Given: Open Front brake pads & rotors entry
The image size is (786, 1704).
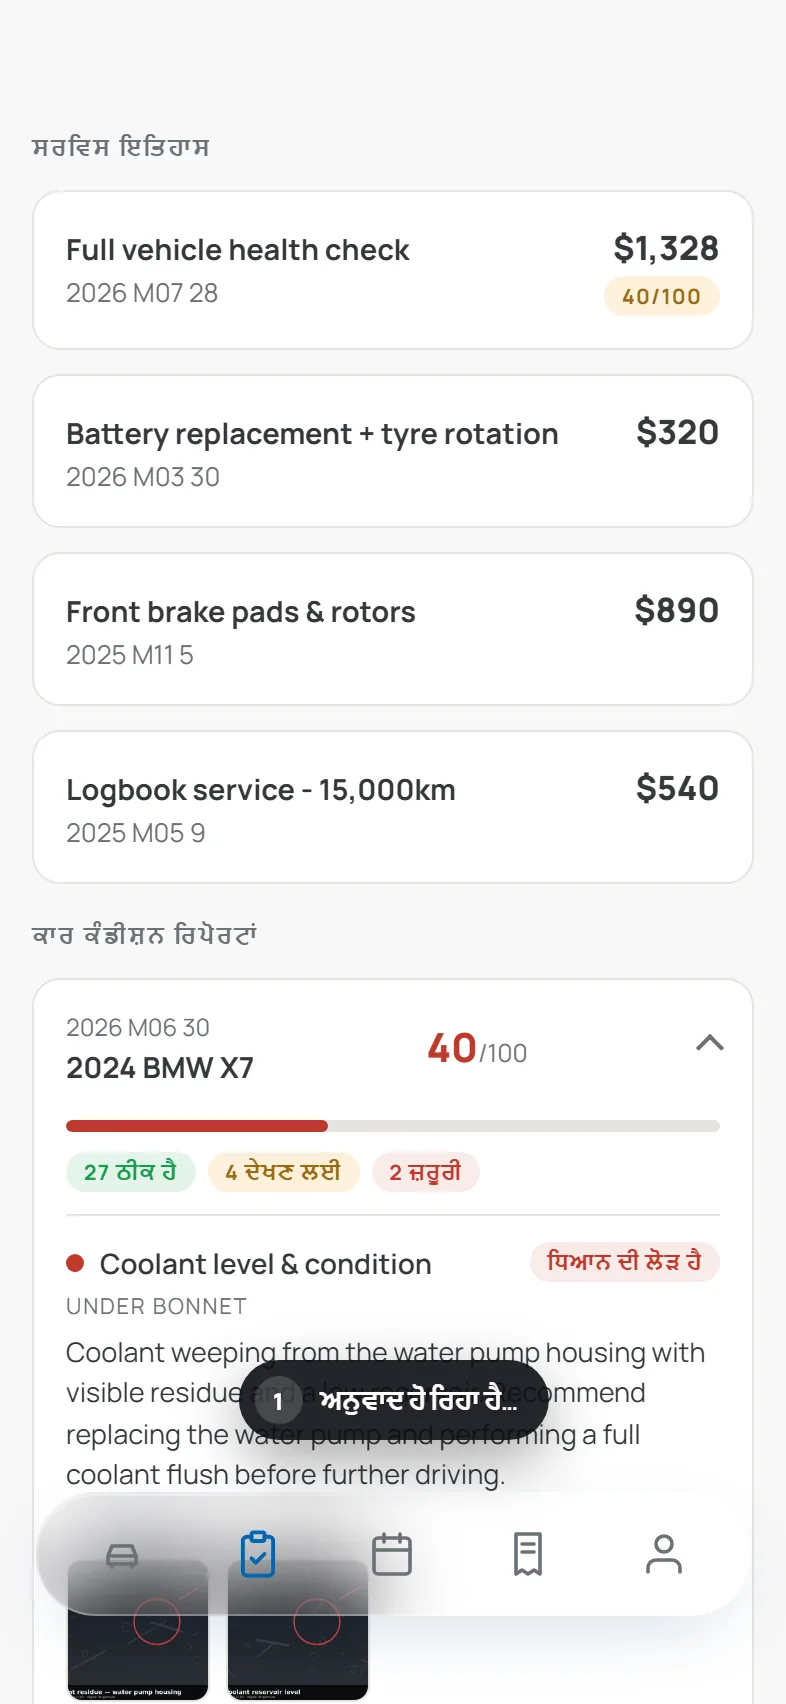Looking at the screenshot, I should pyautogui.click(x=393, y=629).
